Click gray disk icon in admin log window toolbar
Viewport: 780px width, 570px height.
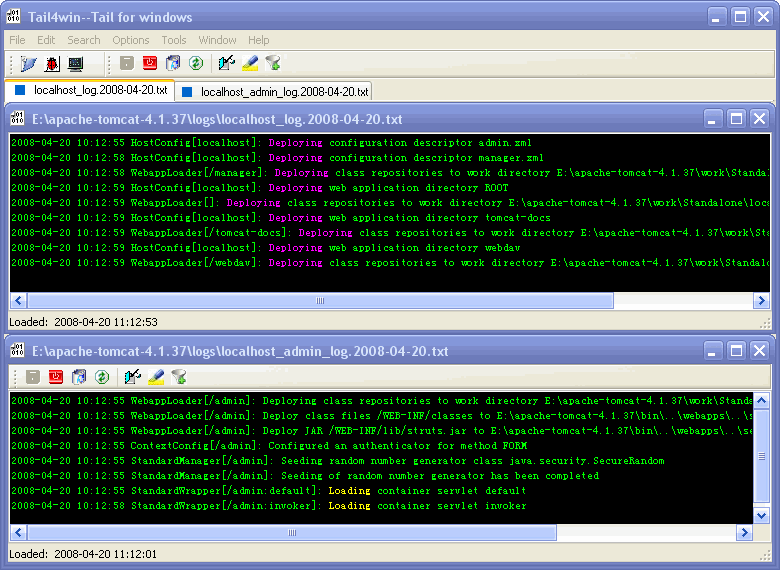pos(33,377)
